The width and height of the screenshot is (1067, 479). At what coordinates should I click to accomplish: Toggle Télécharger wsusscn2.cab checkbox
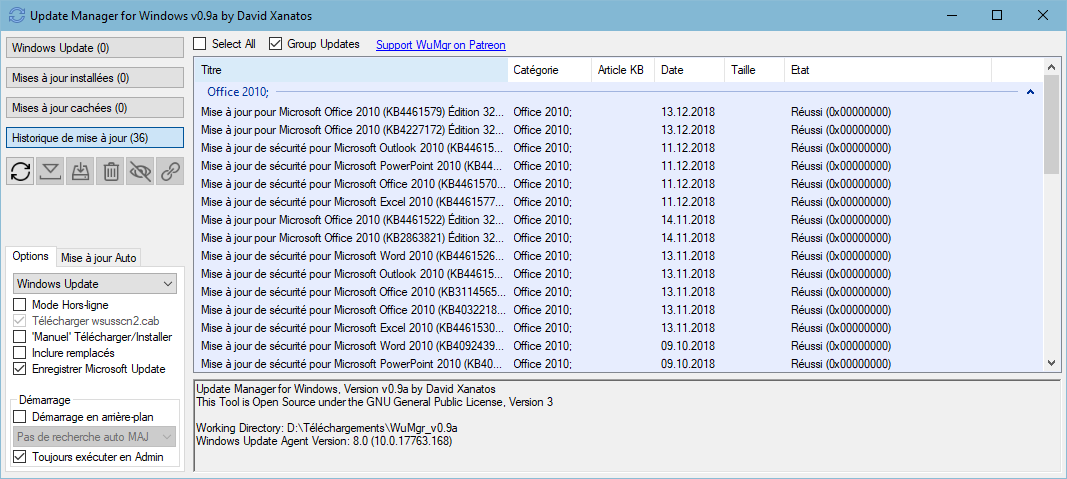[x=20, y=320]
